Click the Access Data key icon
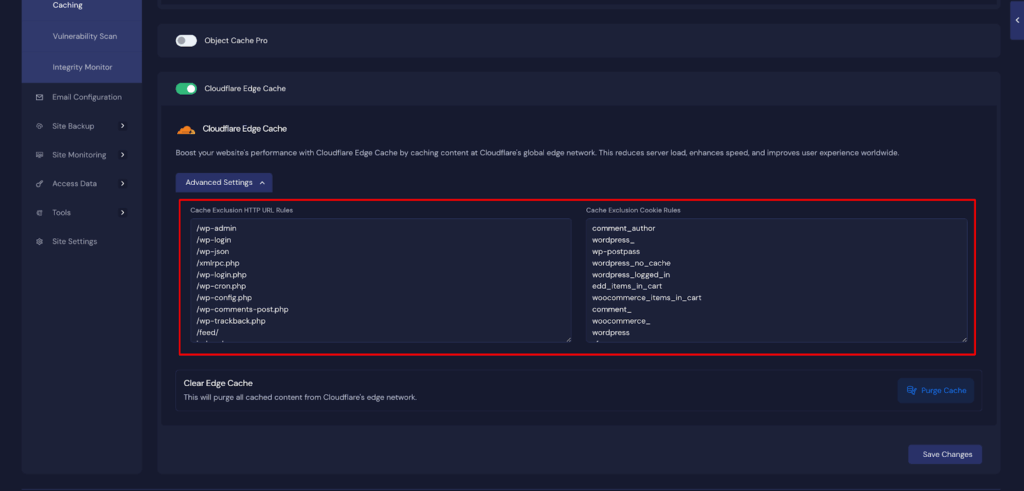Image resolution: width=1024 pixels, height=491 pixels. [39, 184]
